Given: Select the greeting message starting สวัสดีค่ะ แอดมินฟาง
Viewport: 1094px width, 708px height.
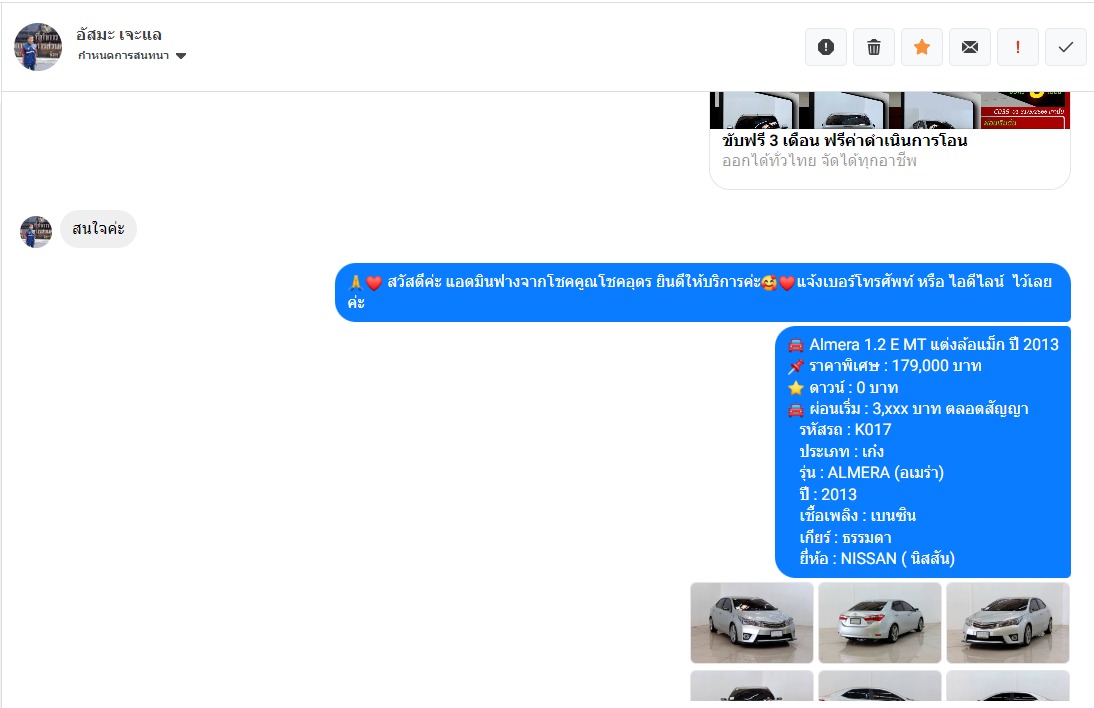Looking at the screenshot, I should coord(703,292).
